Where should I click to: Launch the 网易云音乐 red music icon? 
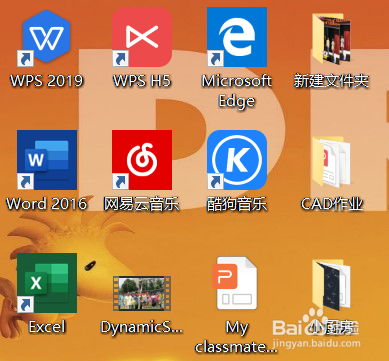point(142,160)
